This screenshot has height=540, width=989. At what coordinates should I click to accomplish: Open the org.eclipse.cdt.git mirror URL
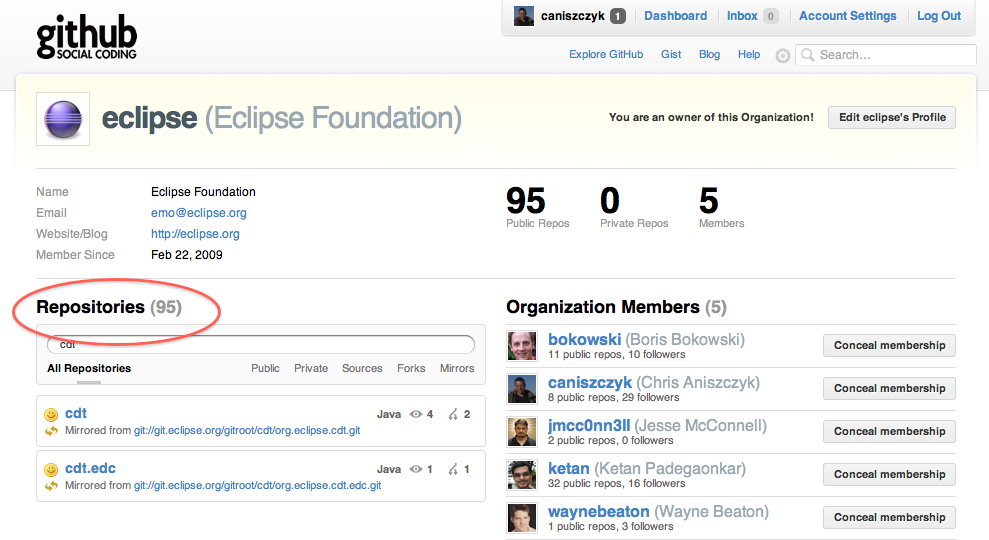click(247, 431)
